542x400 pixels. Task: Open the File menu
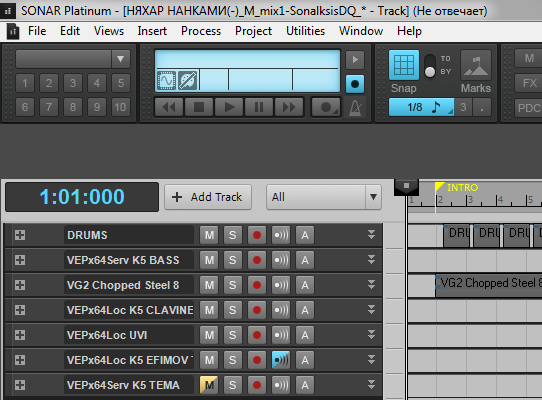pos(37,31)
